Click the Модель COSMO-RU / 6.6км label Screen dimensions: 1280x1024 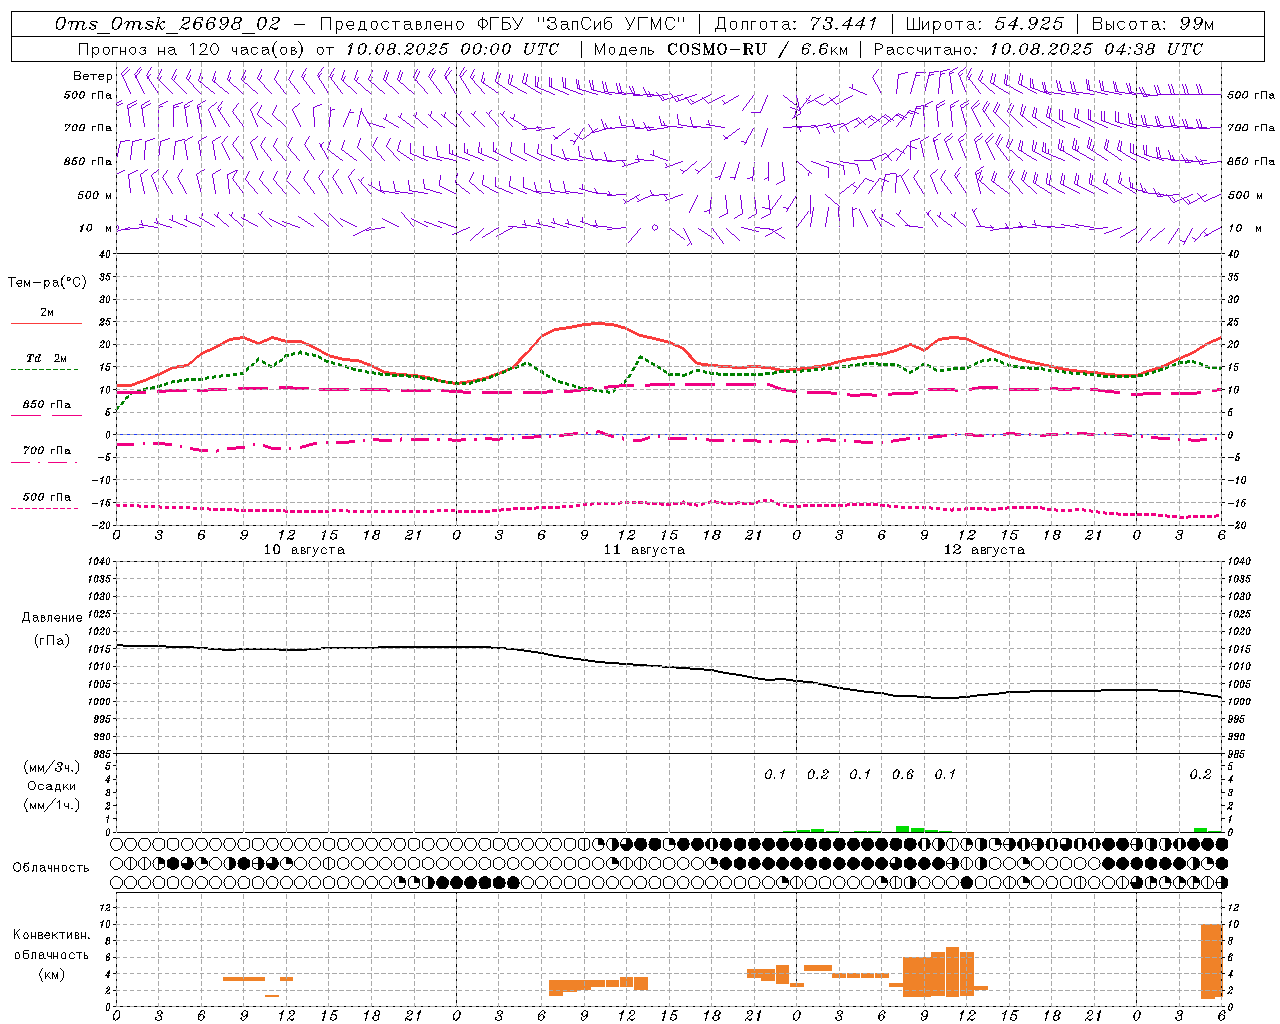click(720, 49)
